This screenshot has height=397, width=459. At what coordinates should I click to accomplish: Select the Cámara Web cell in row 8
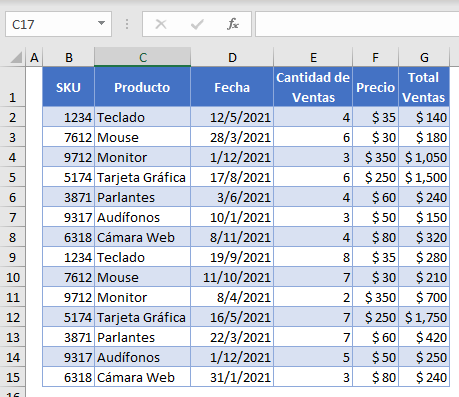point(142,237)
